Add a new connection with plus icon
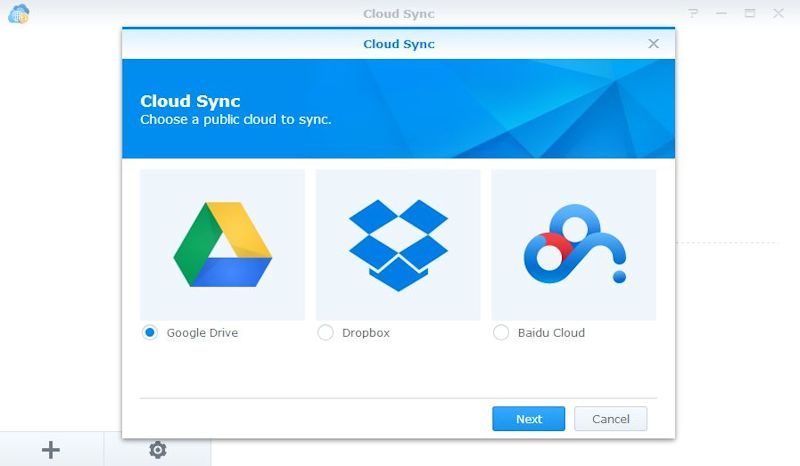This screenshot has width=800, height=466. [x=51, y=450]
